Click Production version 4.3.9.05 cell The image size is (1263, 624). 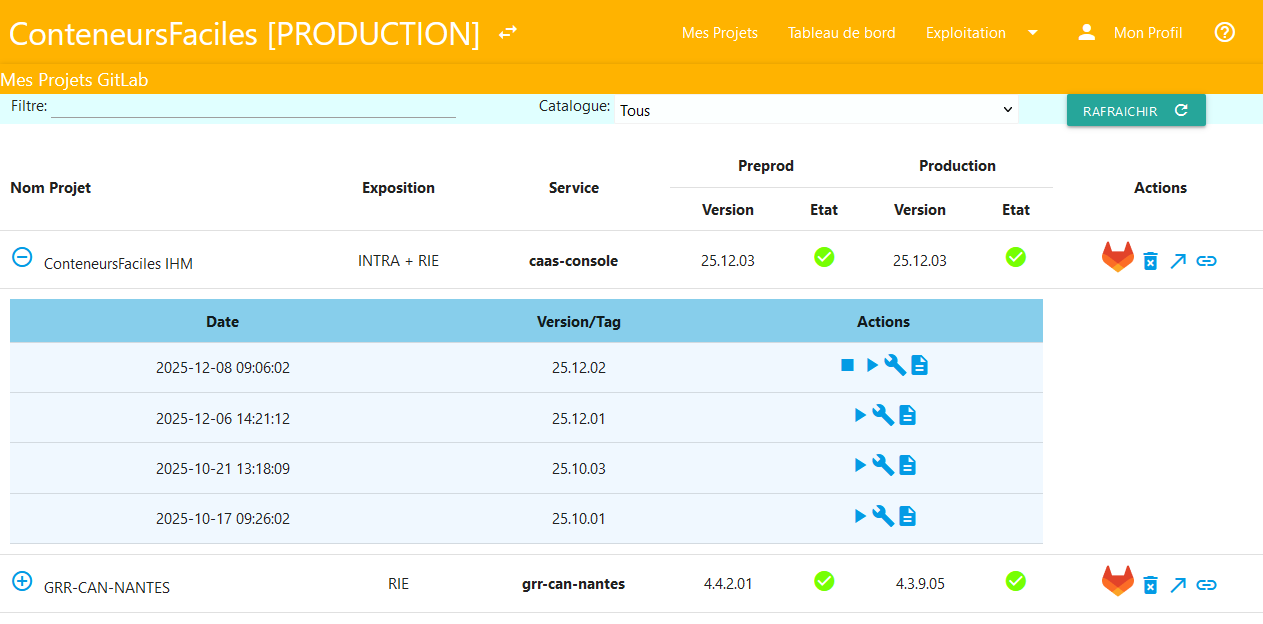pos(920,584)
